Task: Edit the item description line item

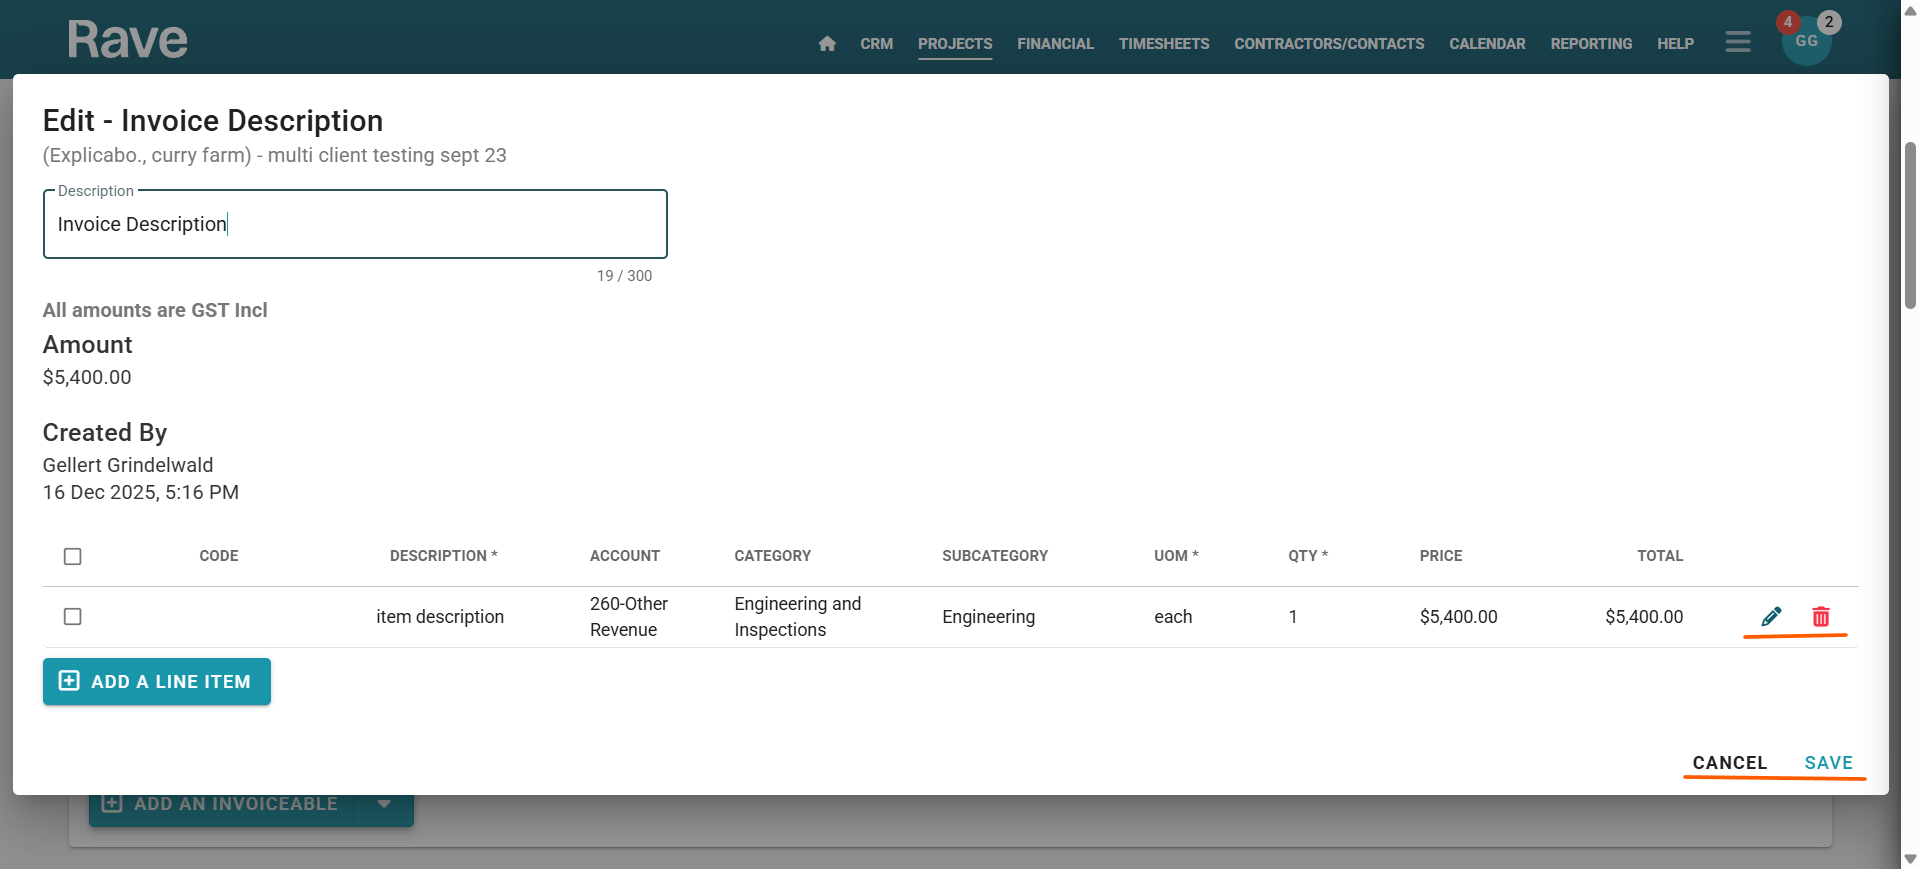Action: (x=1771, y=616)
